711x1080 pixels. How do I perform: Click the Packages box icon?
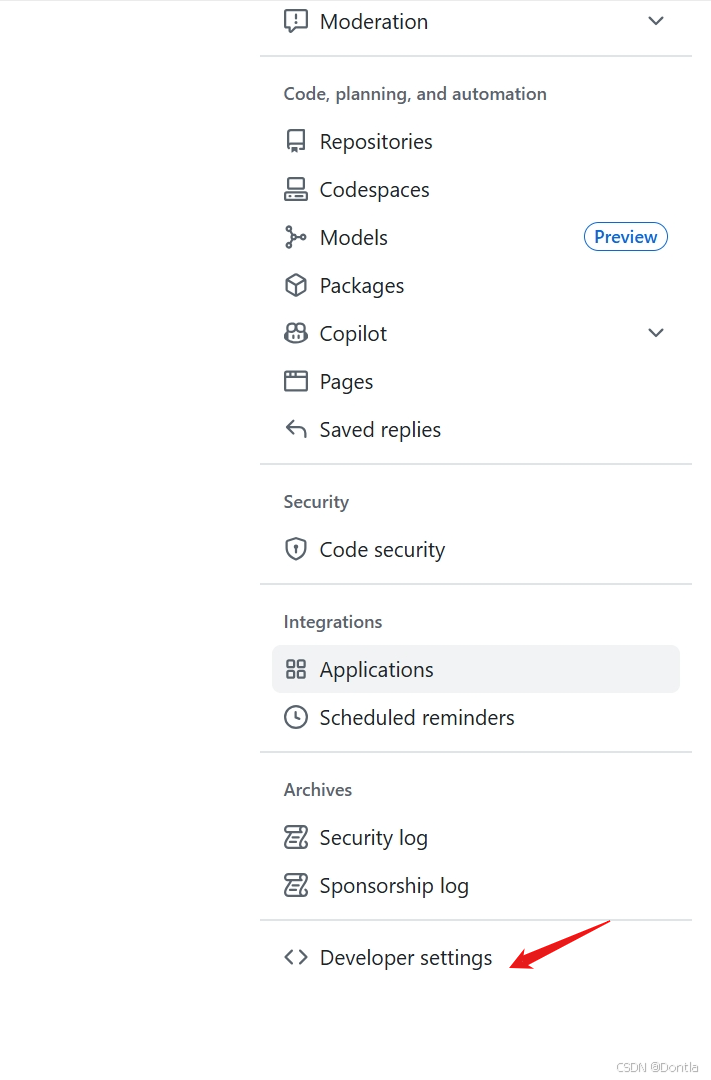(296, 285)
